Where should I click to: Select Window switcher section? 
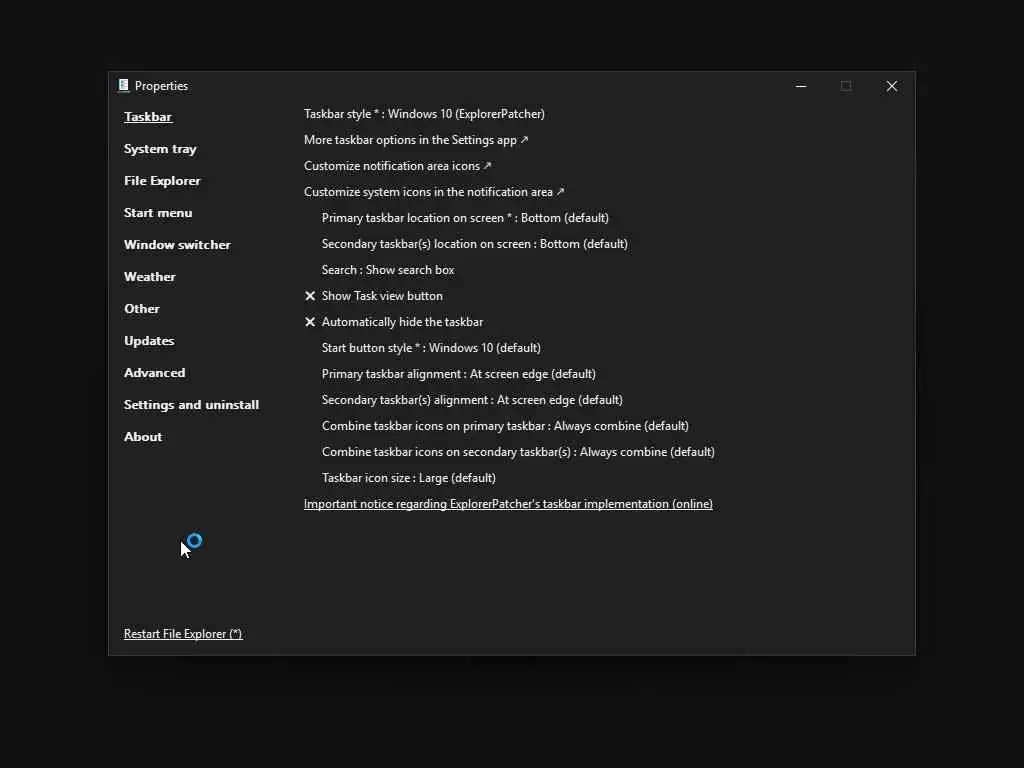click(177, 245)
